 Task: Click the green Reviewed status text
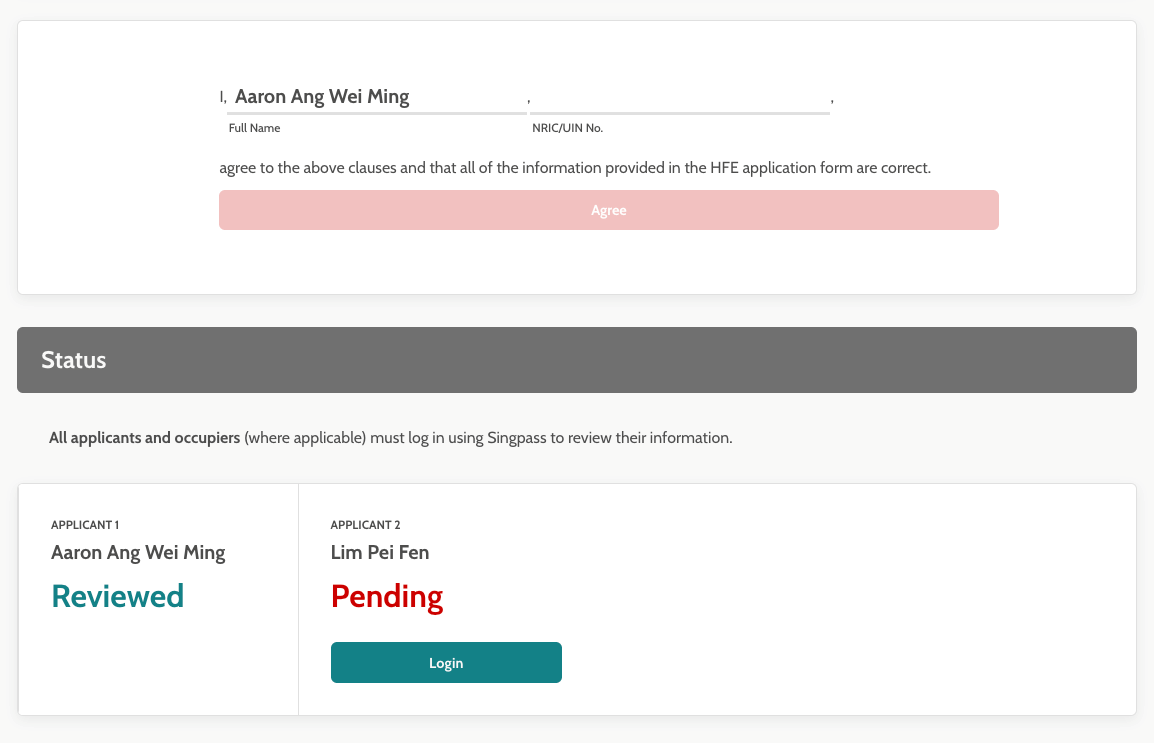[x=118, y=596]
